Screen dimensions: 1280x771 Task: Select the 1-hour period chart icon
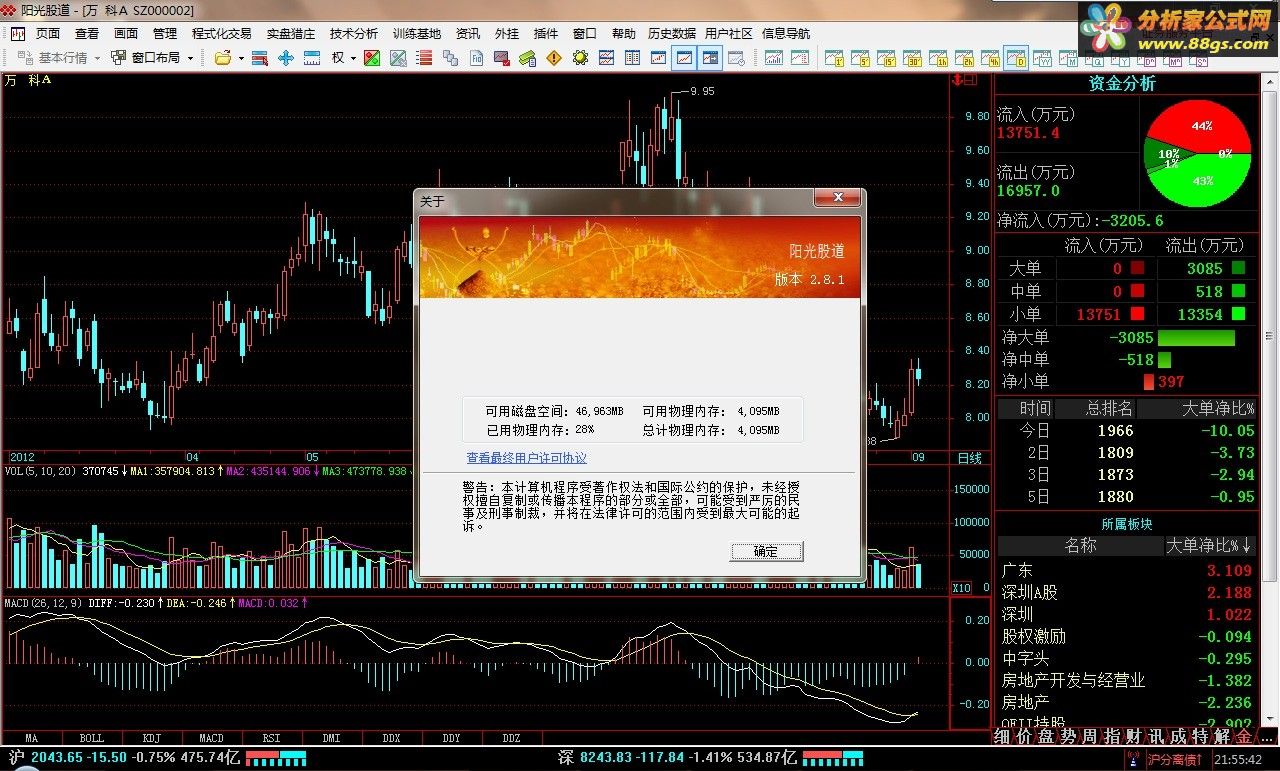(x=938, y=58)
